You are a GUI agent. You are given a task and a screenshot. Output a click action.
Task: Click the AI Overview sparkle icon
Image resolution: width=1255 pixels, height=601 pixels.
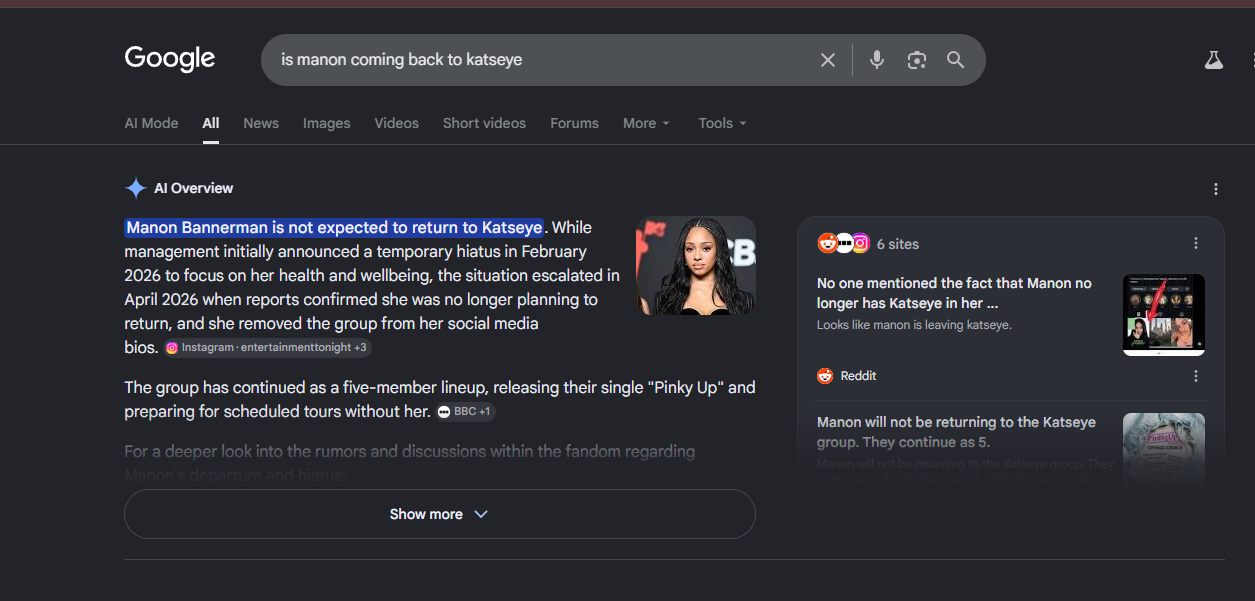(136, 188)
